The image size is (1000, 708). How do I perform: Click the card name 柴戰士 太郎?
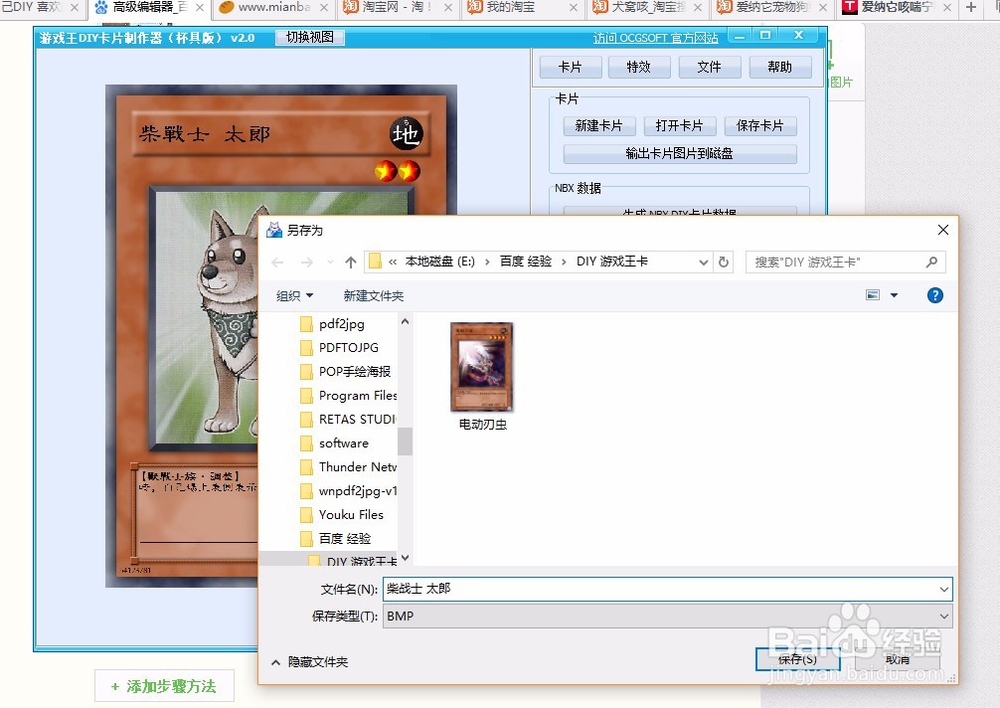pyautogui.click(x=205, y=134)
